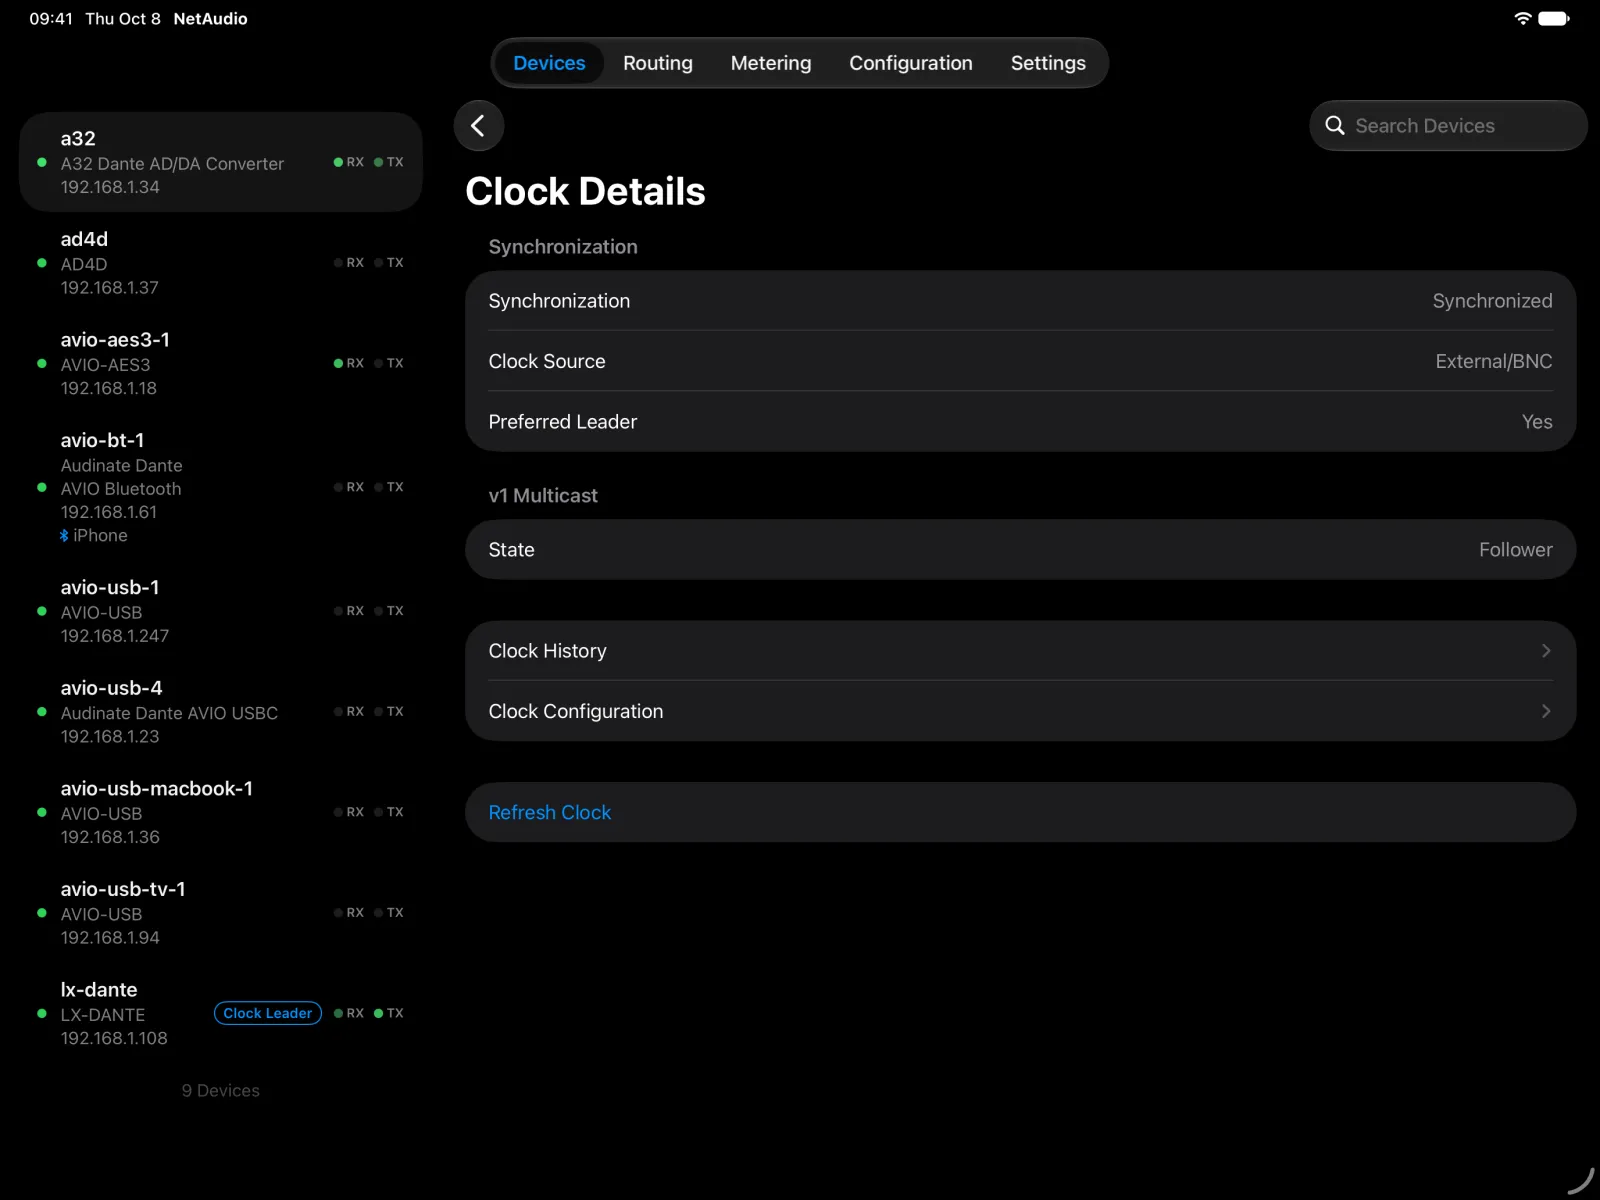
Task: Click the Synchronized status value
Action: point(1492,301)
